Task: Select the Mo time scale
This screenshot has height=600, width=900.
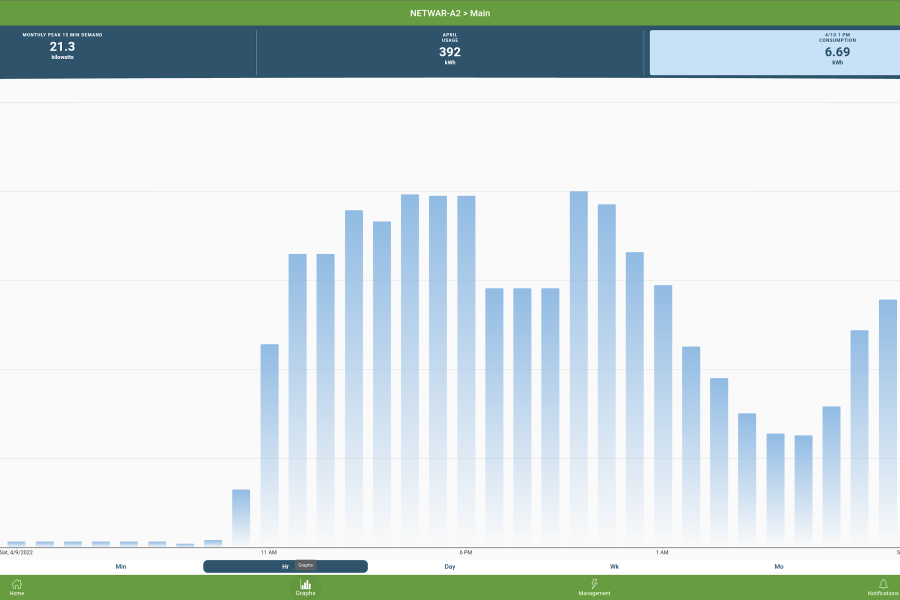Action: [779, 566]
